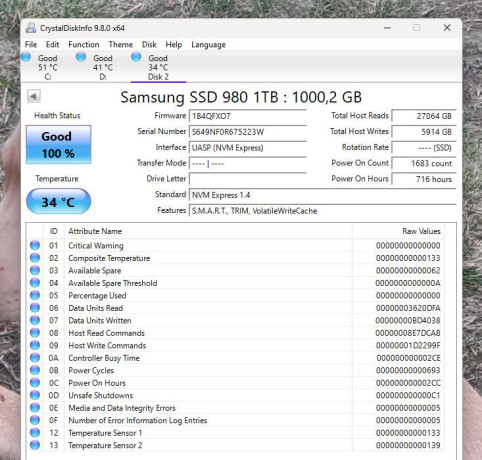
Task: Click the ID column header
Action: (x=54, y=231)
